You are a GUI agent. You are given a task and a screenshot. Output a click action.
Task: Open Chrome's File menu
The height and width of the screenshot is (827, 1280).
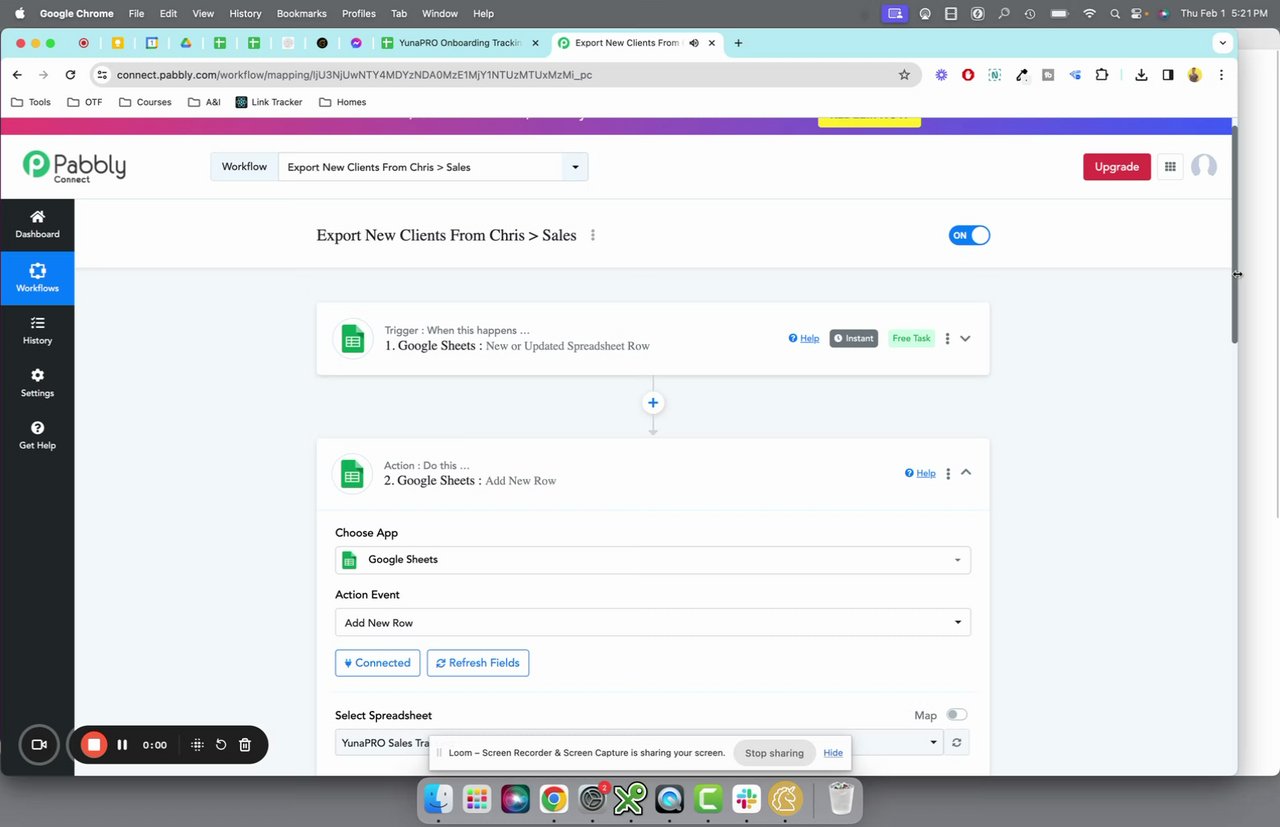136,14
